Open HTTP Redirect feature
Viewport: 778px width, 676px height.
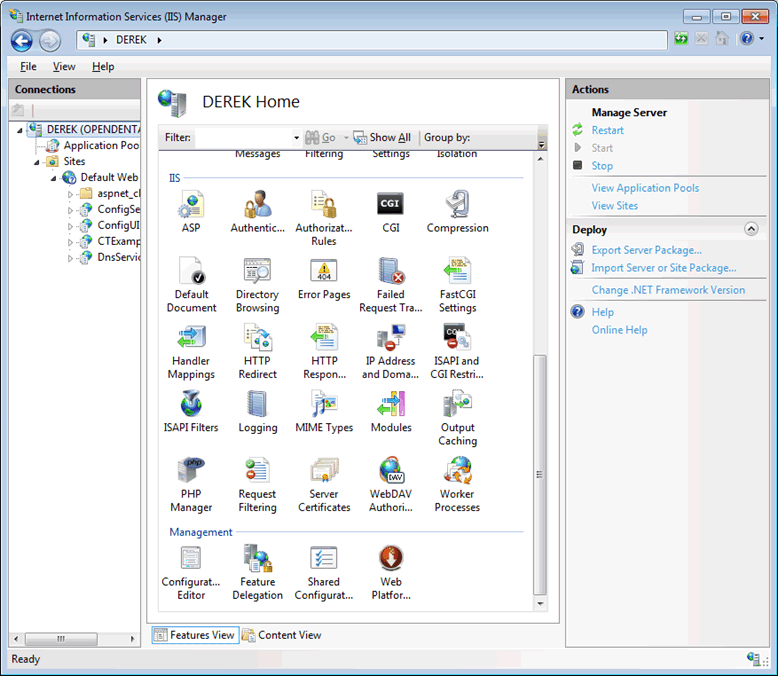(258, 351)
